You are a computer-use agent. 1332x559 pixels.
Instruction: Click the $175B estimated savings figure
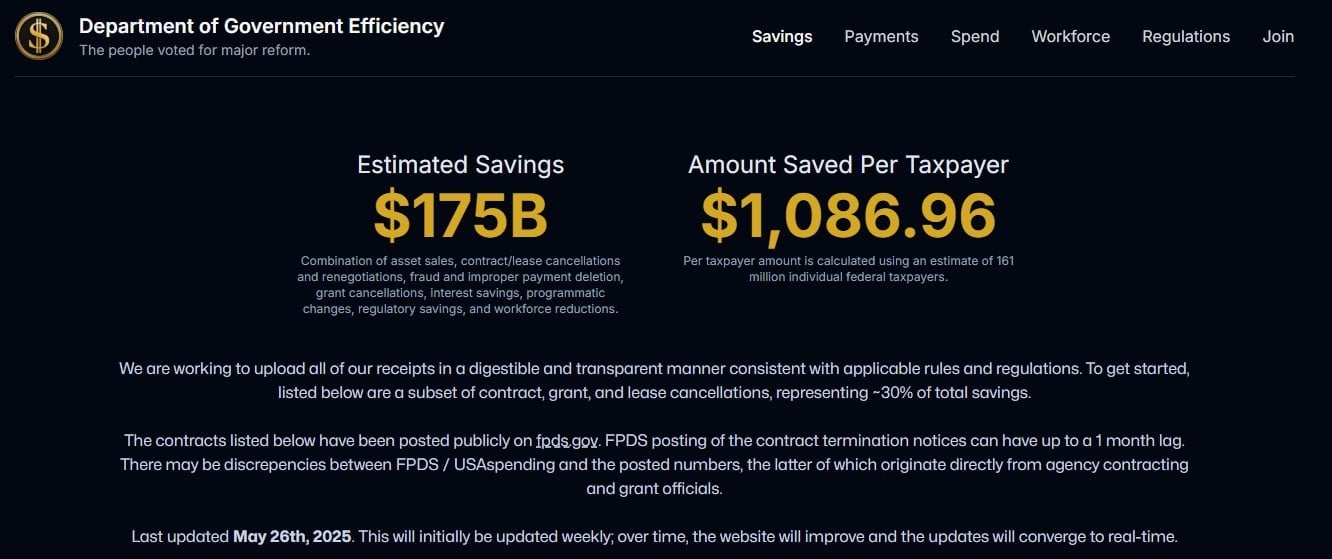coord(460,216)
